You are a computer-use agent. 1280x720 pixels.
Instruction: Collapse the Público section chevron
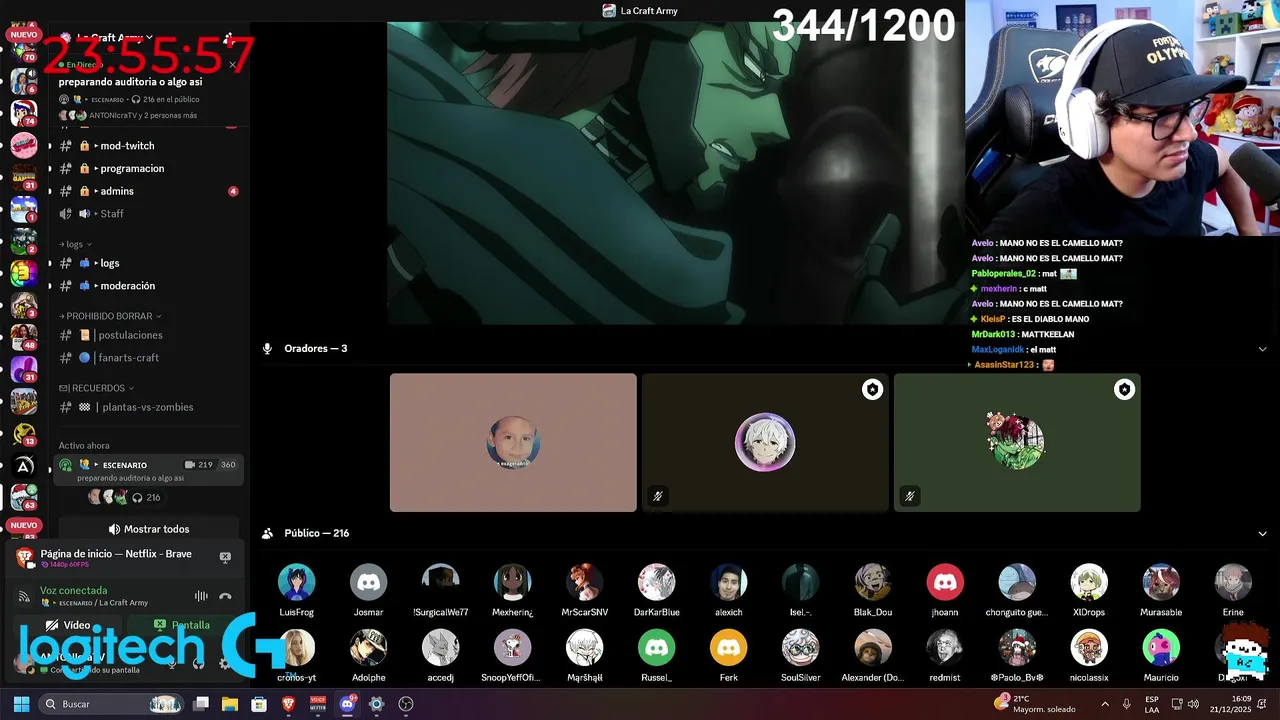tap(1262, 534)
